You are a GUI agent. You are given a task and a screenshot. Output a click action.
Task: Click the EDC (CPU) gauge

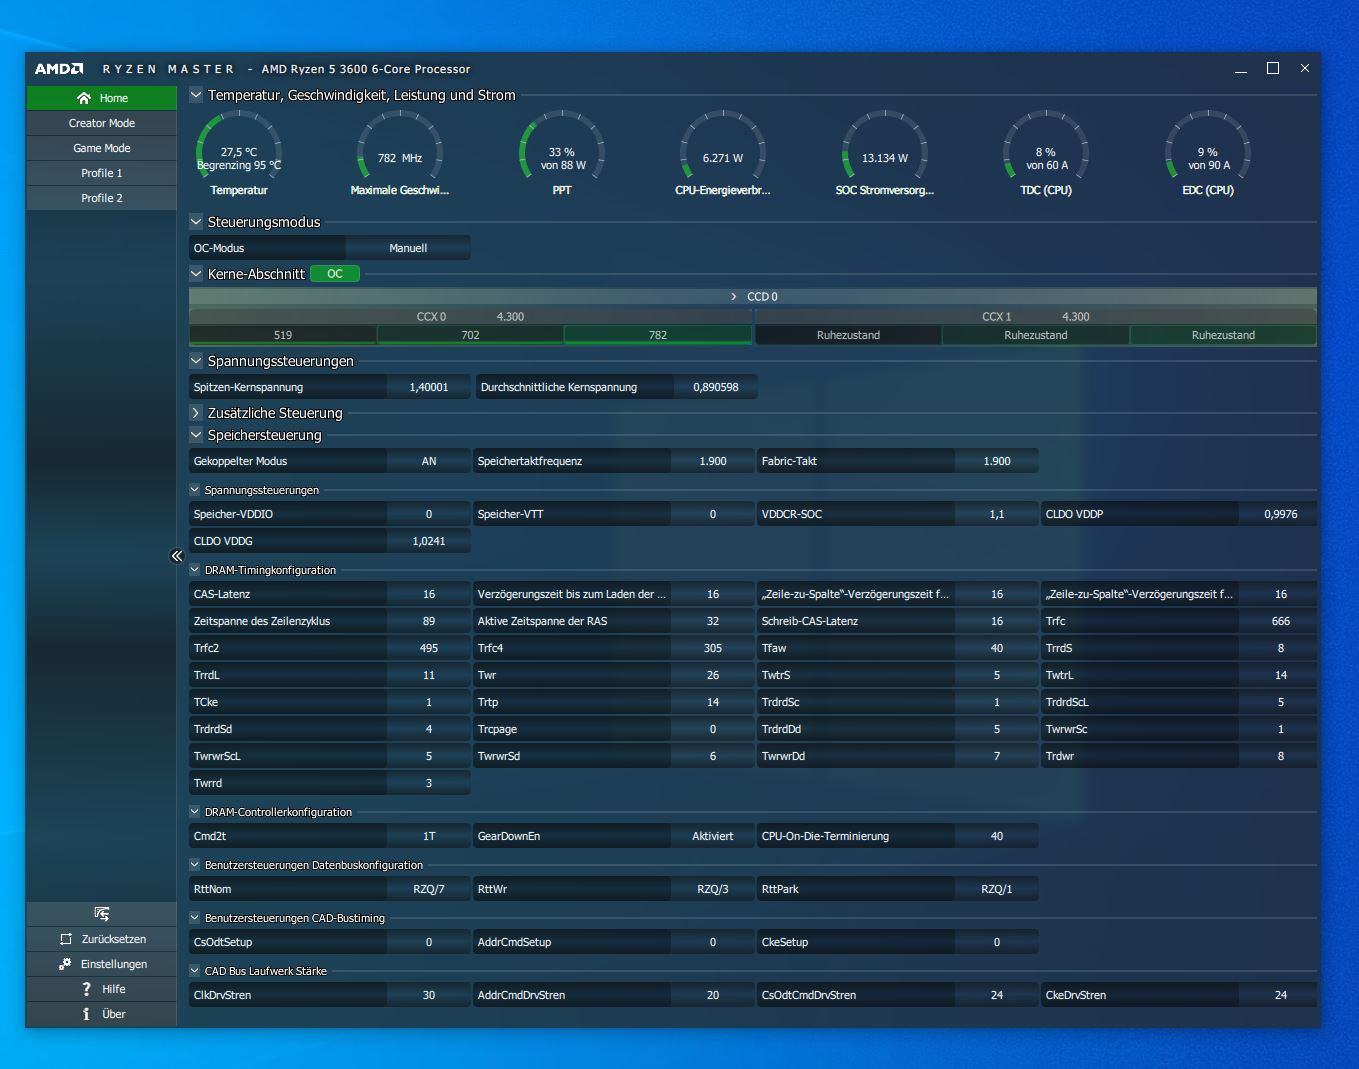coord(1208,152)
